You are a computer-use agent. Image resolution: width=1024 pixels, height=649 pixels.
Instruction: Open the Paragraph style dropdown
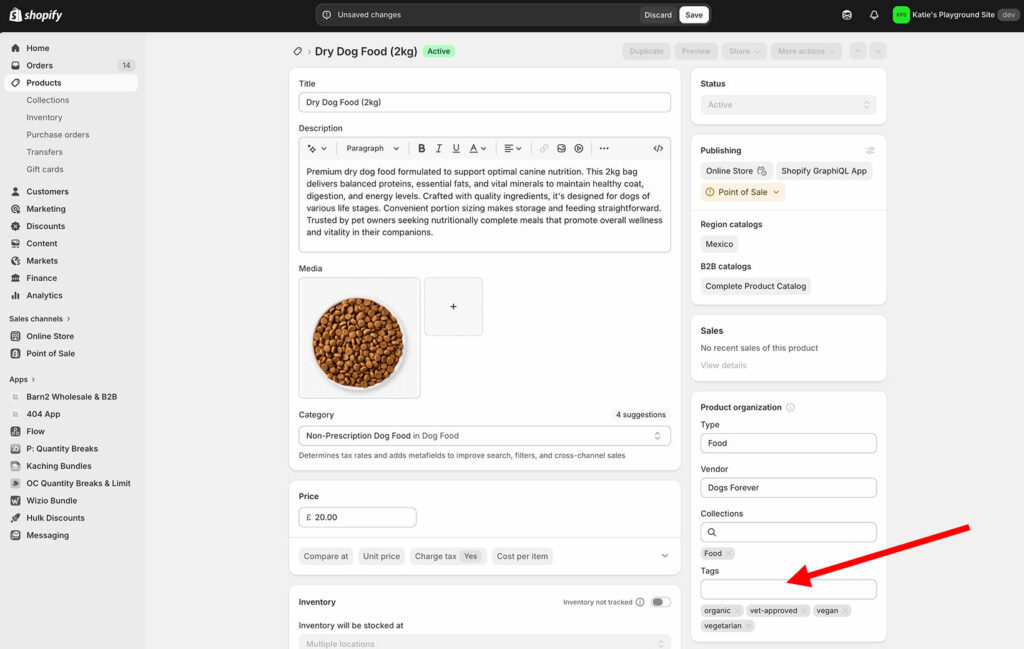click(x=372, y=148)
